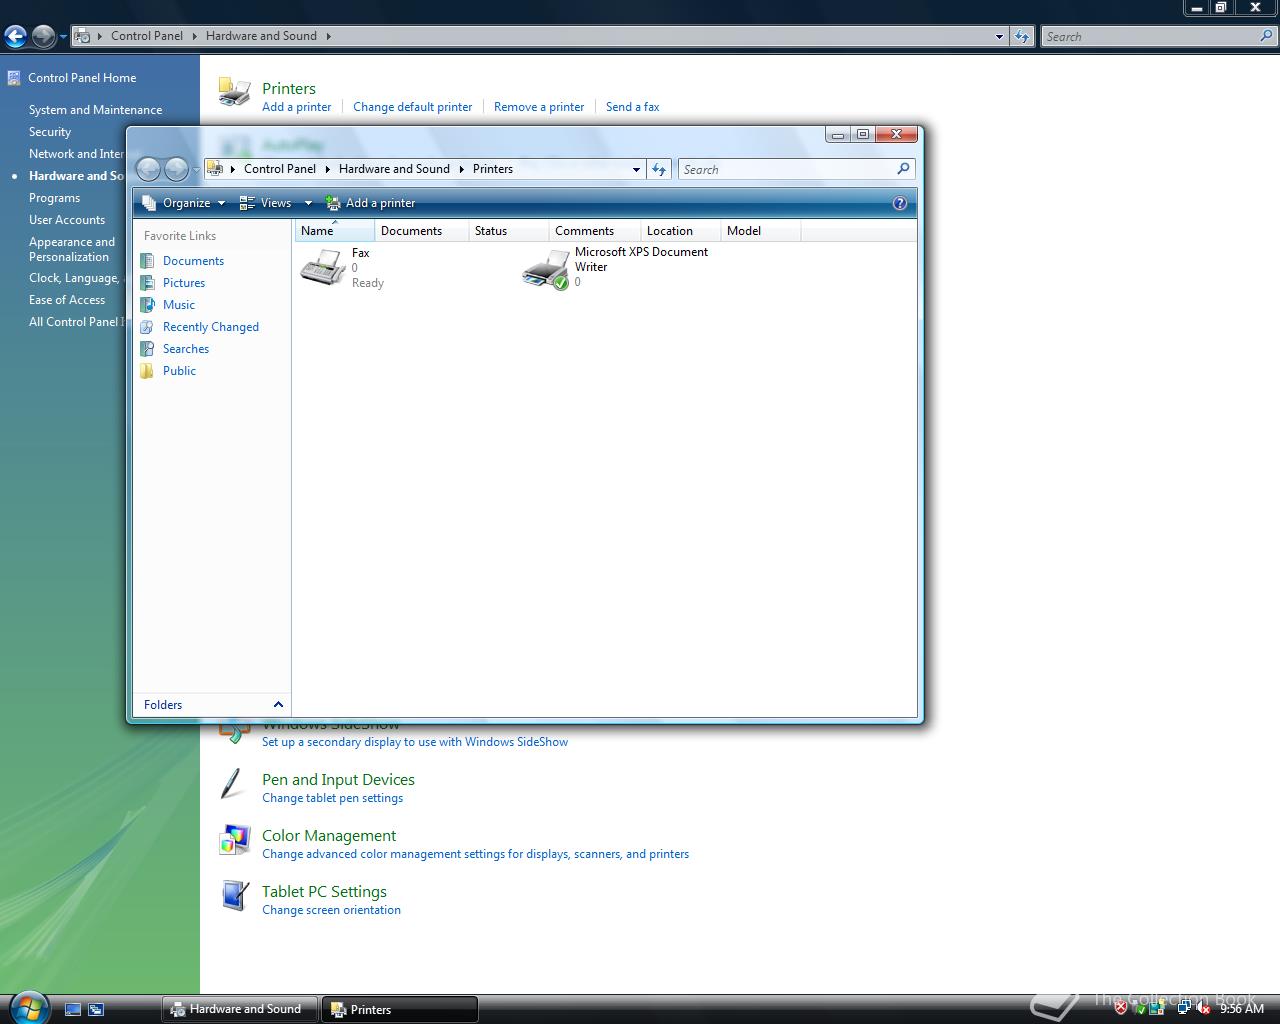This screenshot has width=1280, height=1024.
Task: Click the Remove a printer link
Action: click(x=539, y=107)
